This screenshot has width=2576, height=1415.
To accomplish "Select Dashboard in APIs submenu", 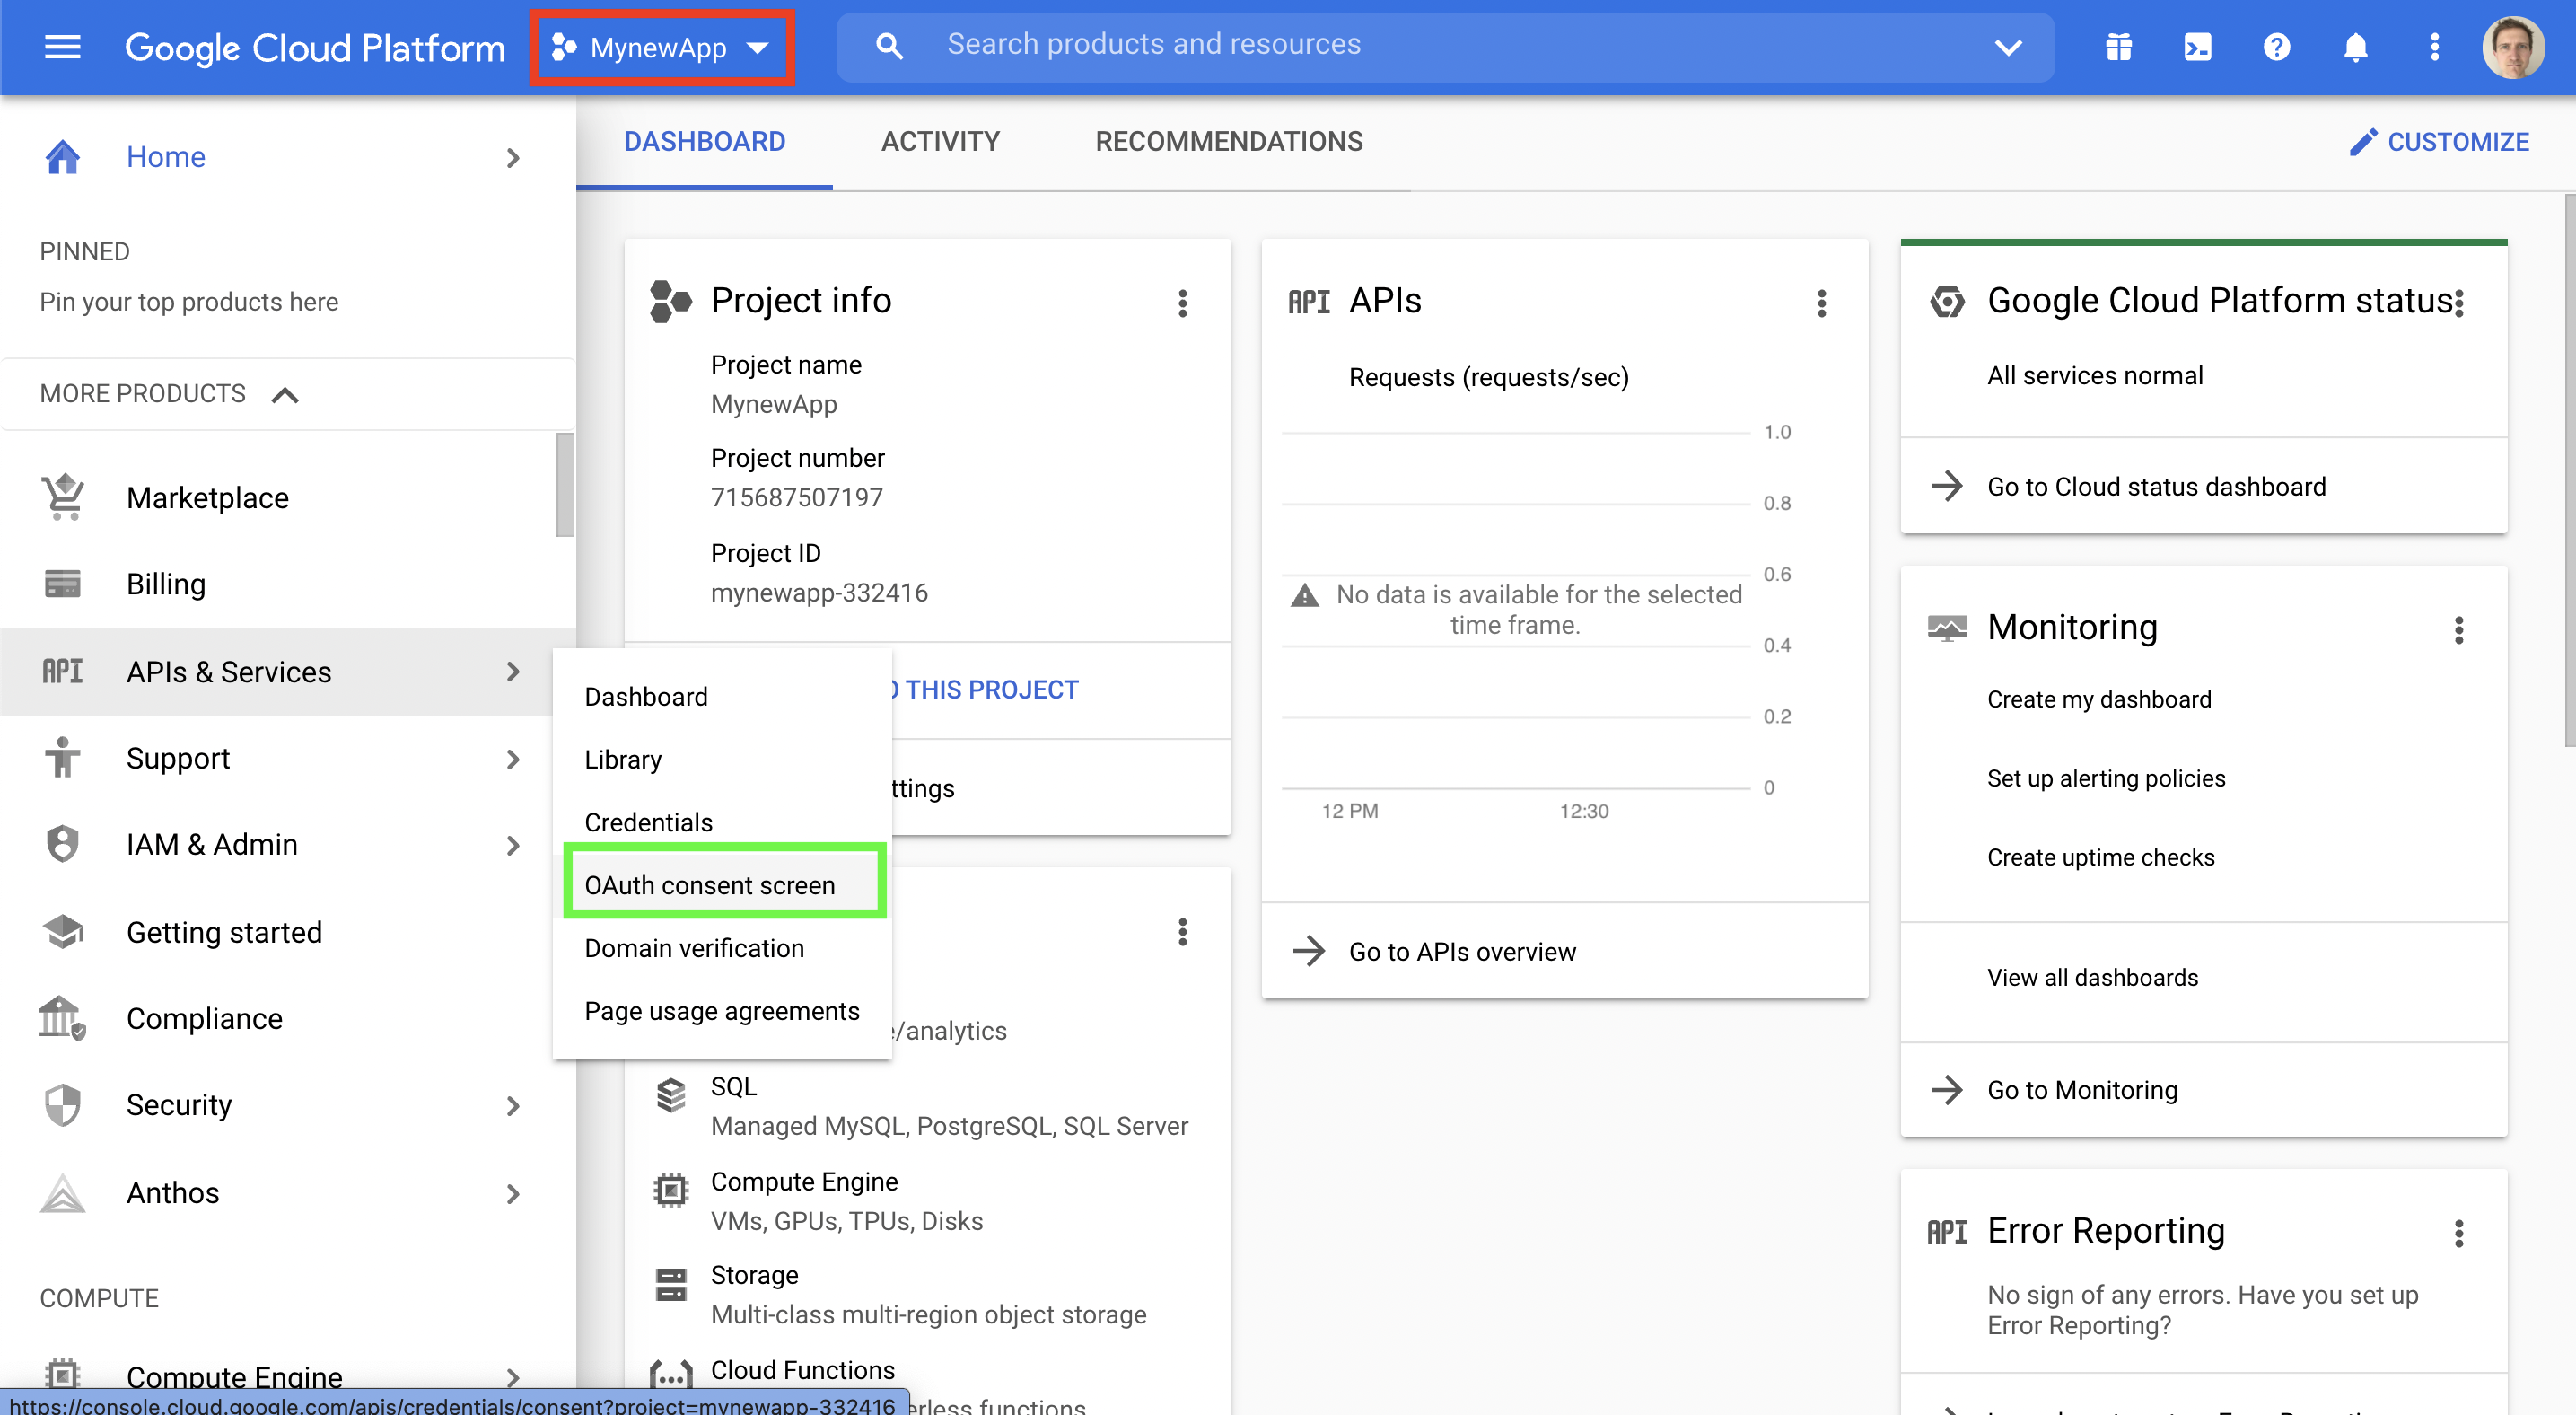I will (645, 696).
